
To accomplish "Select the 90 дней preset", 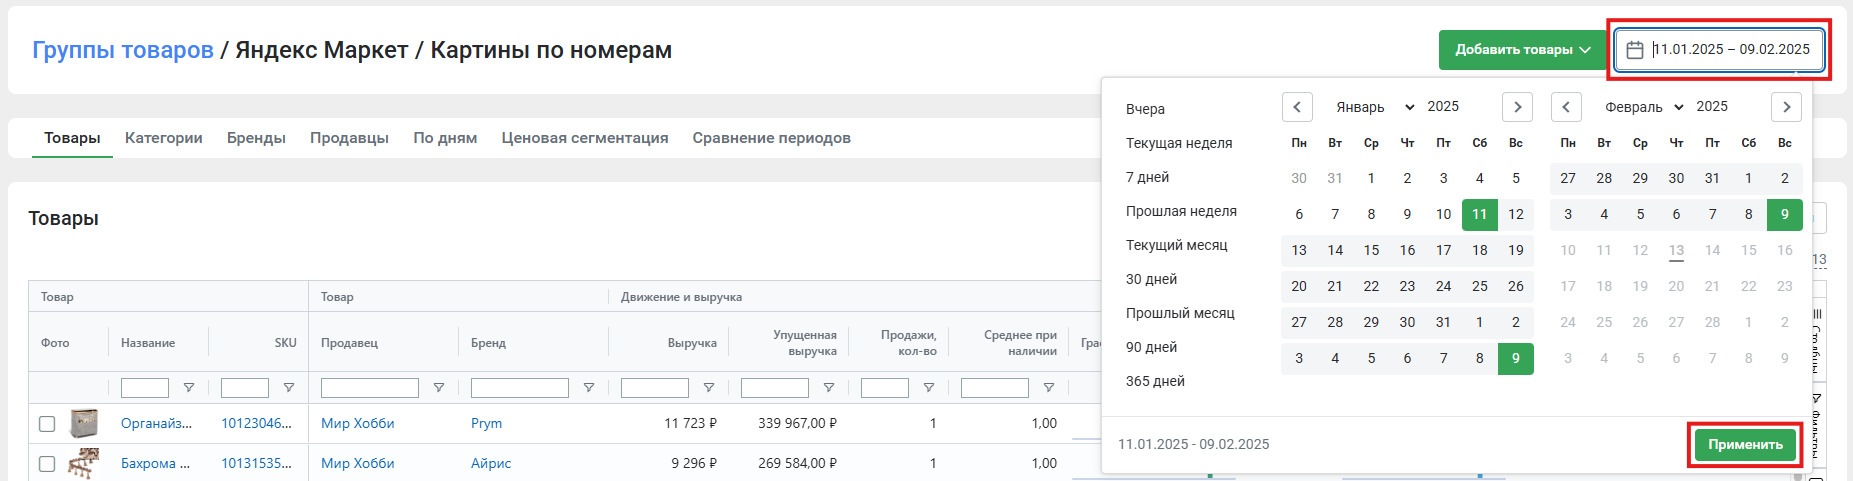I will [1151, 347].
